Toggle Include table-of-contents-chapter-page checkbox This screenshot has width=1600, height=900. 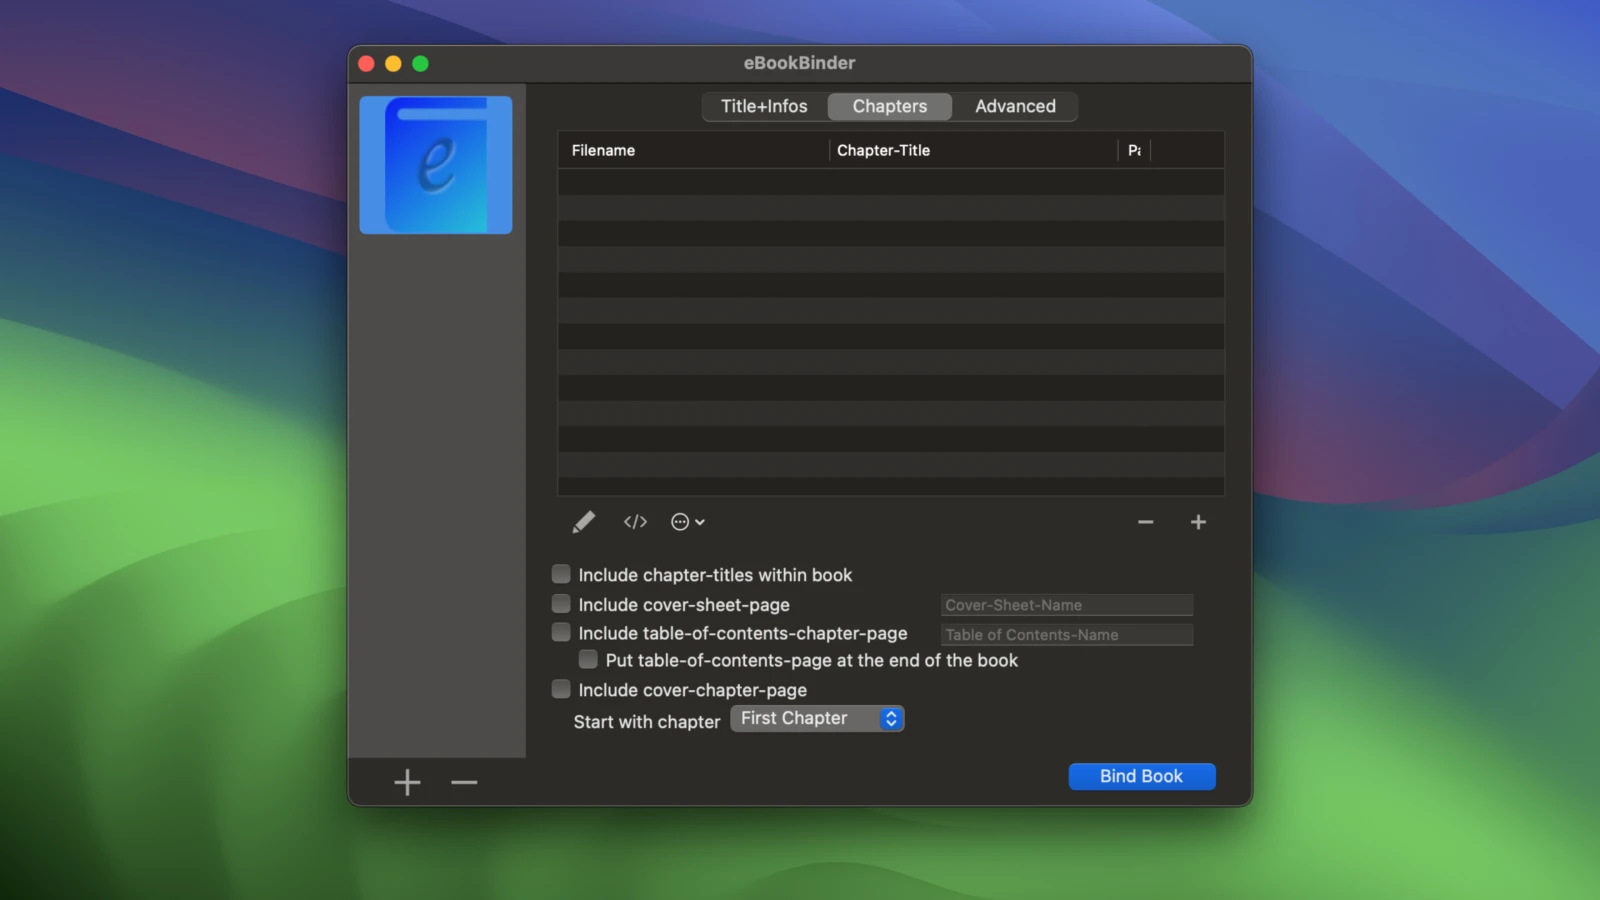562,632
